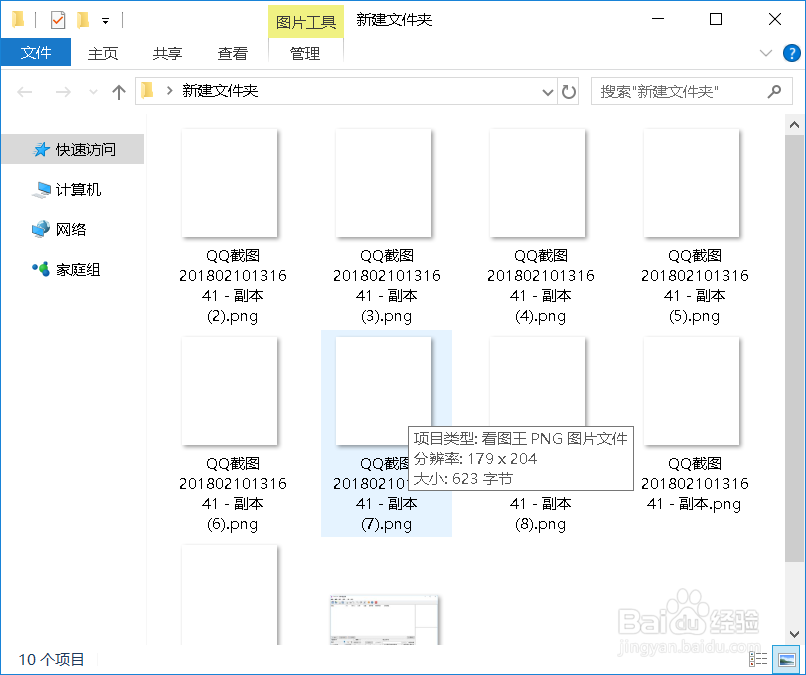Click the folder icon in the title bar
The width and height of the screenshot is (806, 675).
19,20
